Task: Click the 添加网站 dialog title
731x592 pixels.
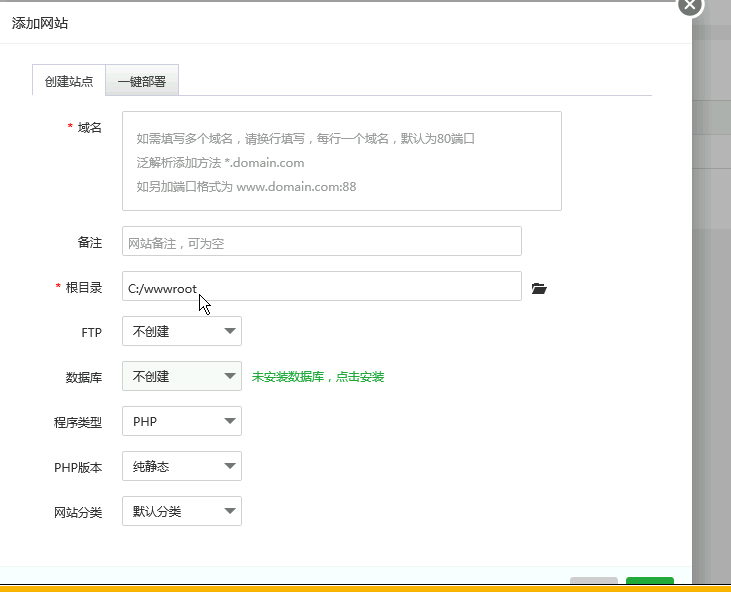Action: tap(41, 23)
